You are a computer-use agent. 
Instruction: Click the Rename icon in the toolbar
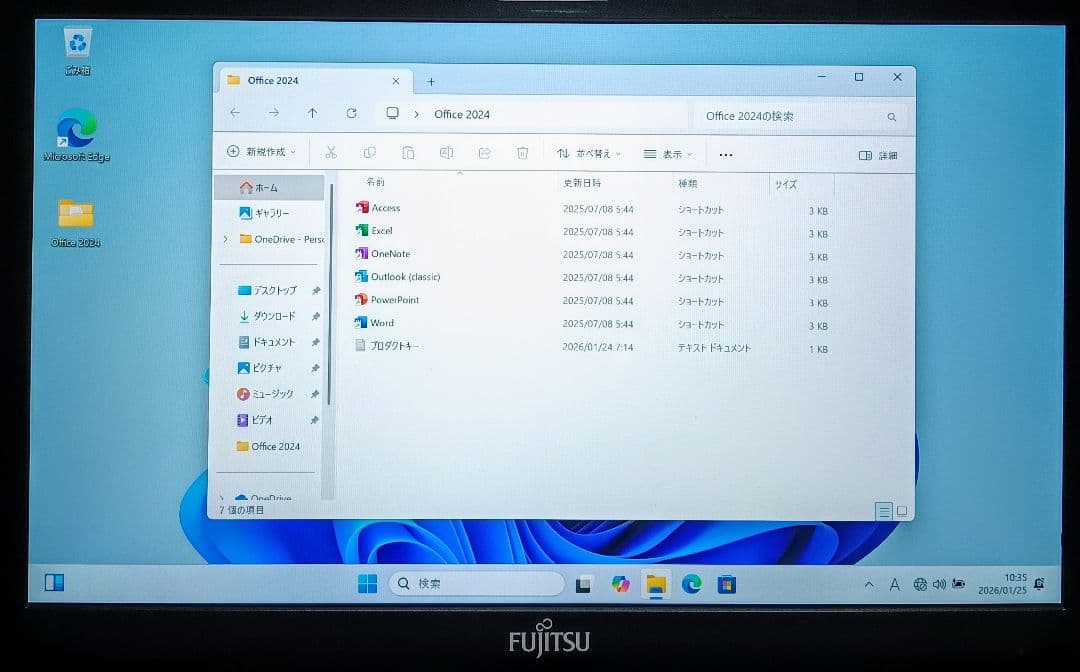pos(445,151)
